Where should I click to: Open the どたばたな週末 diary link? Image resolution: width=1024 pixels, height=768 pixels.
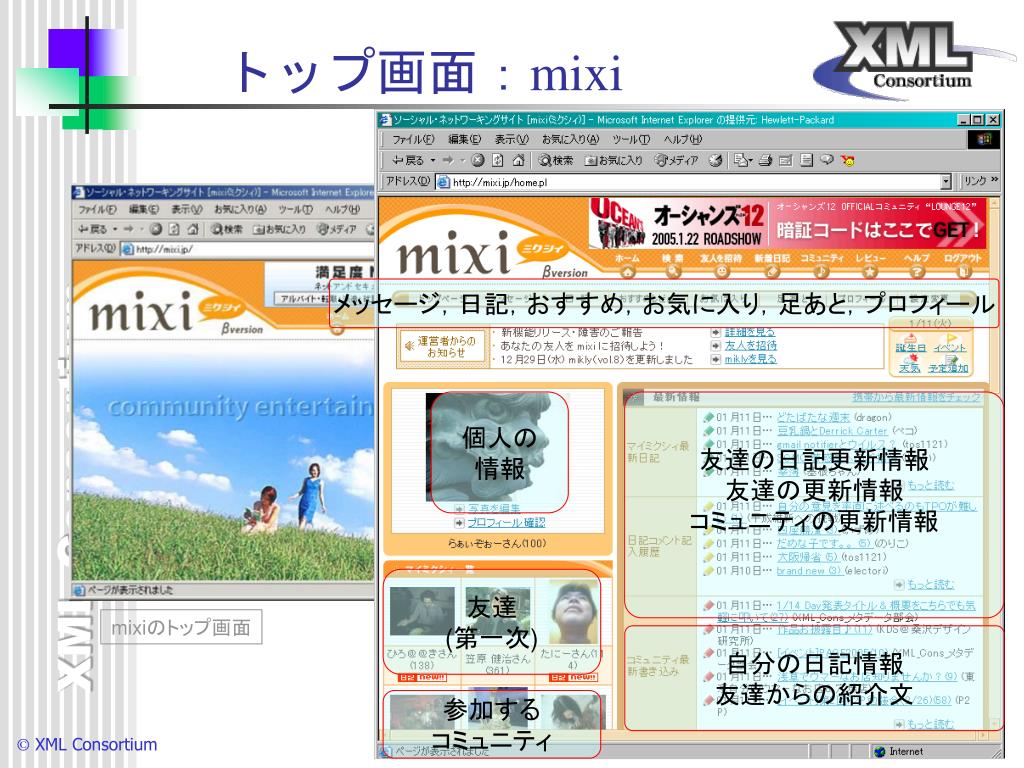coord(813,417)
